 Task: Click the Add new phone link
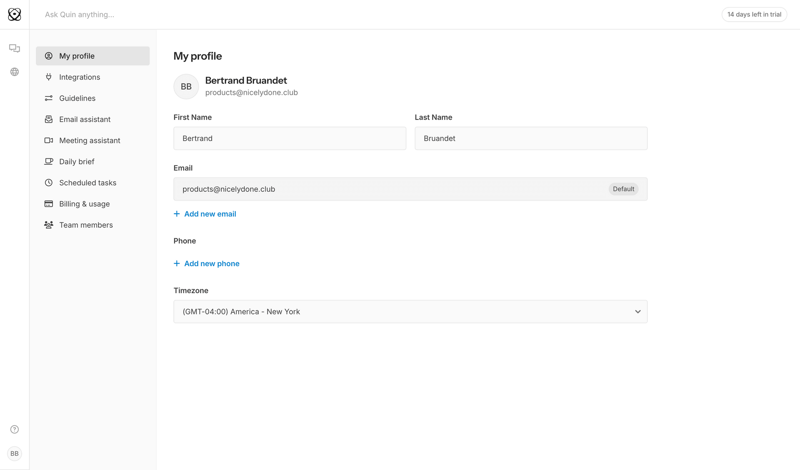[x=207, y=264]
